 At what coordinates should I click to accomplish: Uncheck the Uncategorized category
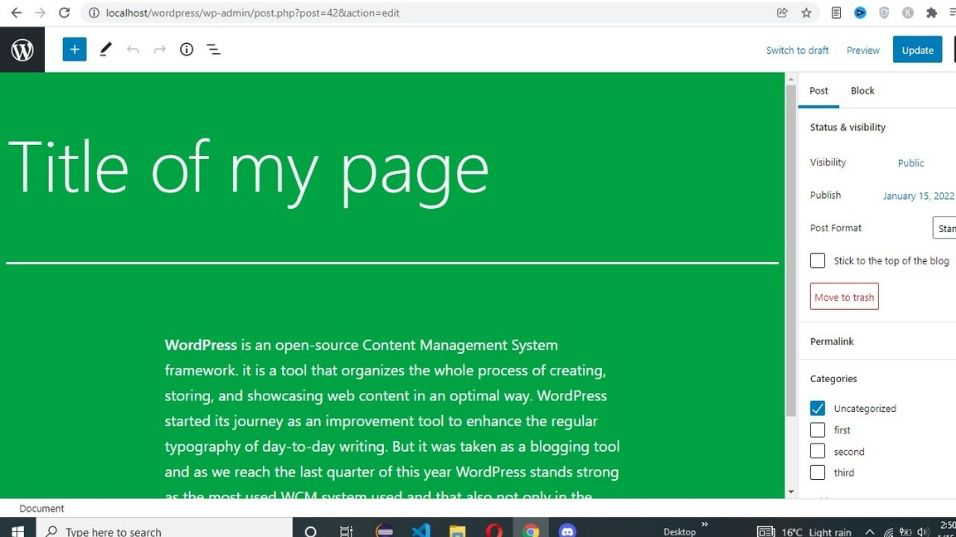(x=817, y=408)
